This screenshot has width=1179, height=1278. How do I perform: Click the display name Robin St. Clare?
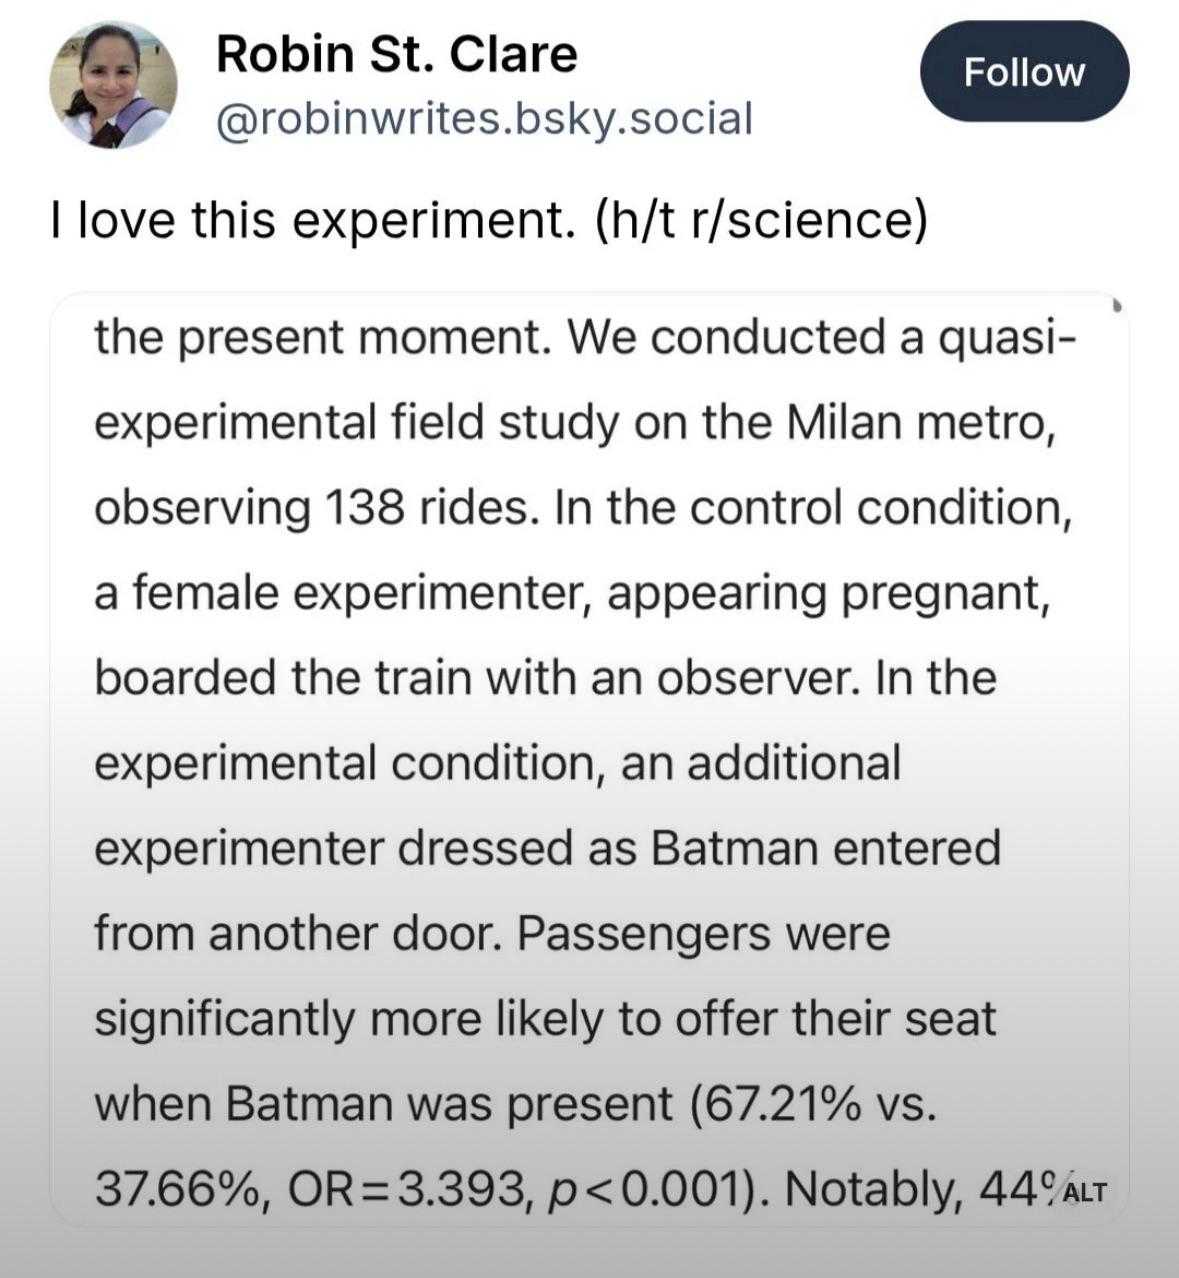pyautogui.click(x=395, y=55)
